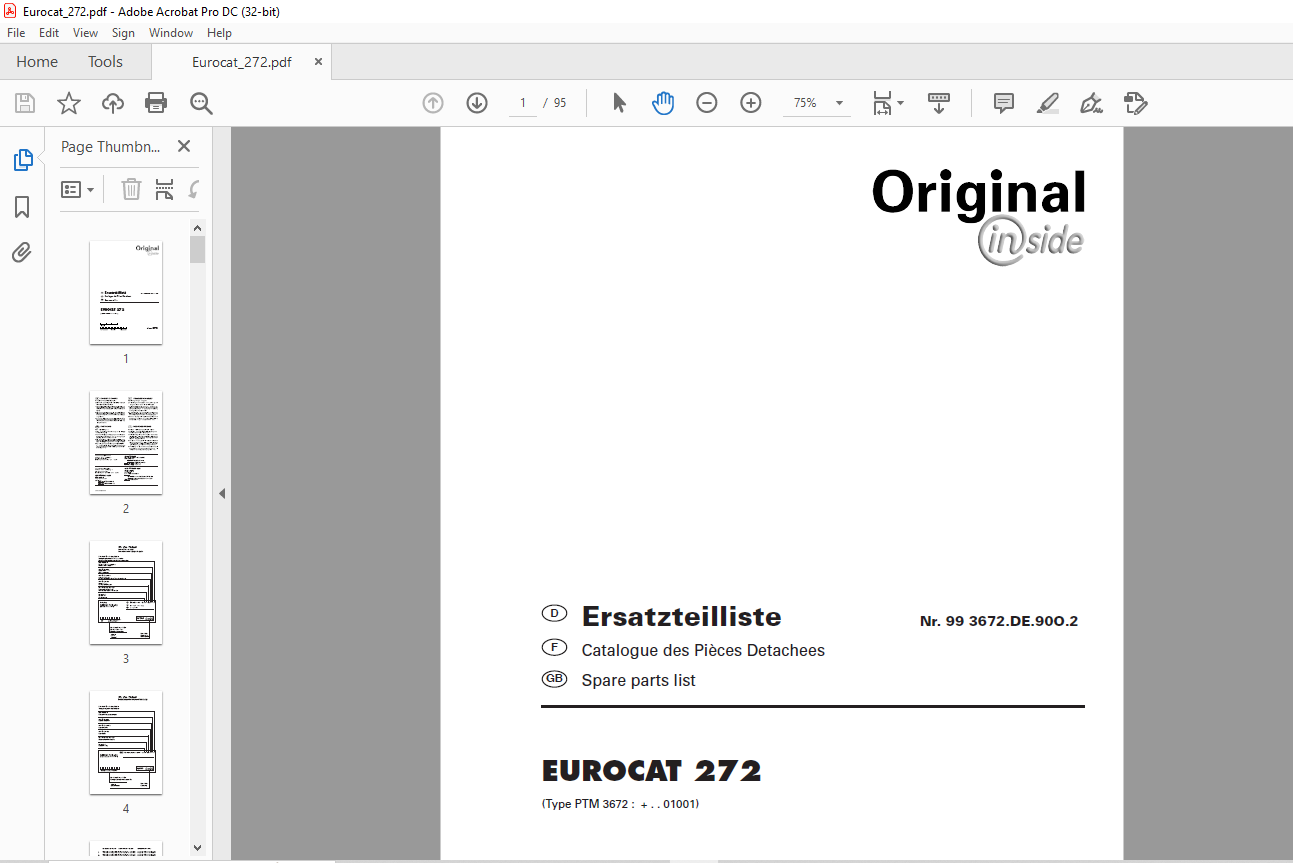Click the thumbnails scrollbar down arrow
Screen dimensions: 1293x863
point(198,848)
